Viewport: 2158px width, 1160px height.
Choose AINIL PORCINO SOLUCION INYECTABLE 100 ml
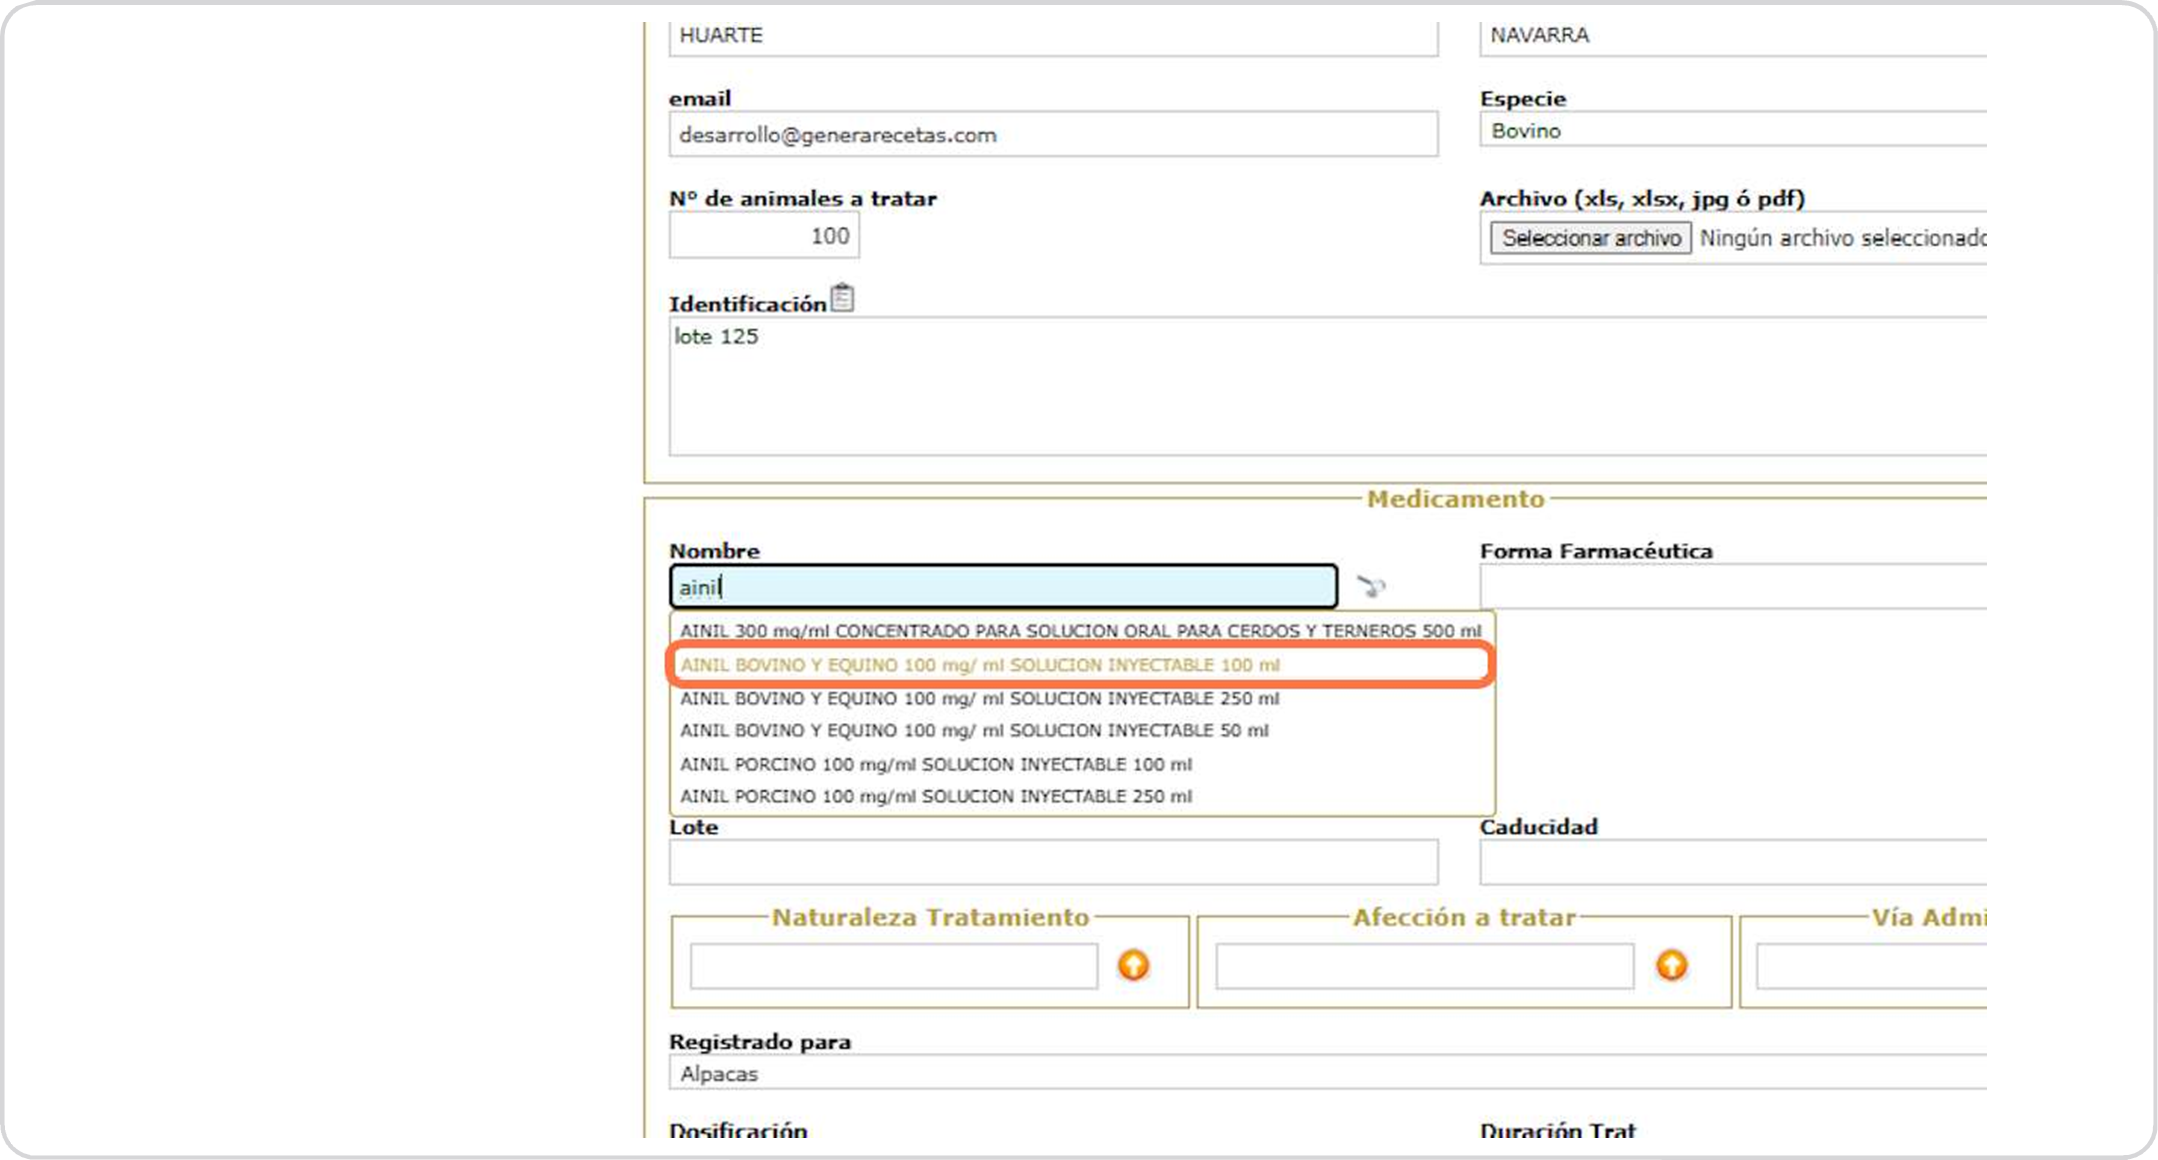click(936, 764)
